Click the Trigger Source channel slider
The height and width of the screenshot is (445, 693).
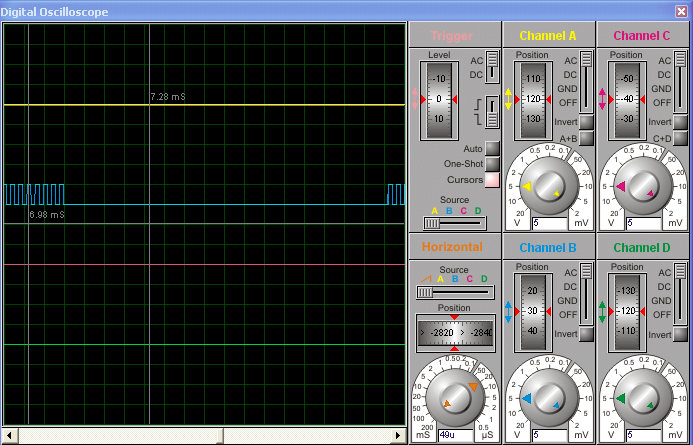click(x=434, y=224)
